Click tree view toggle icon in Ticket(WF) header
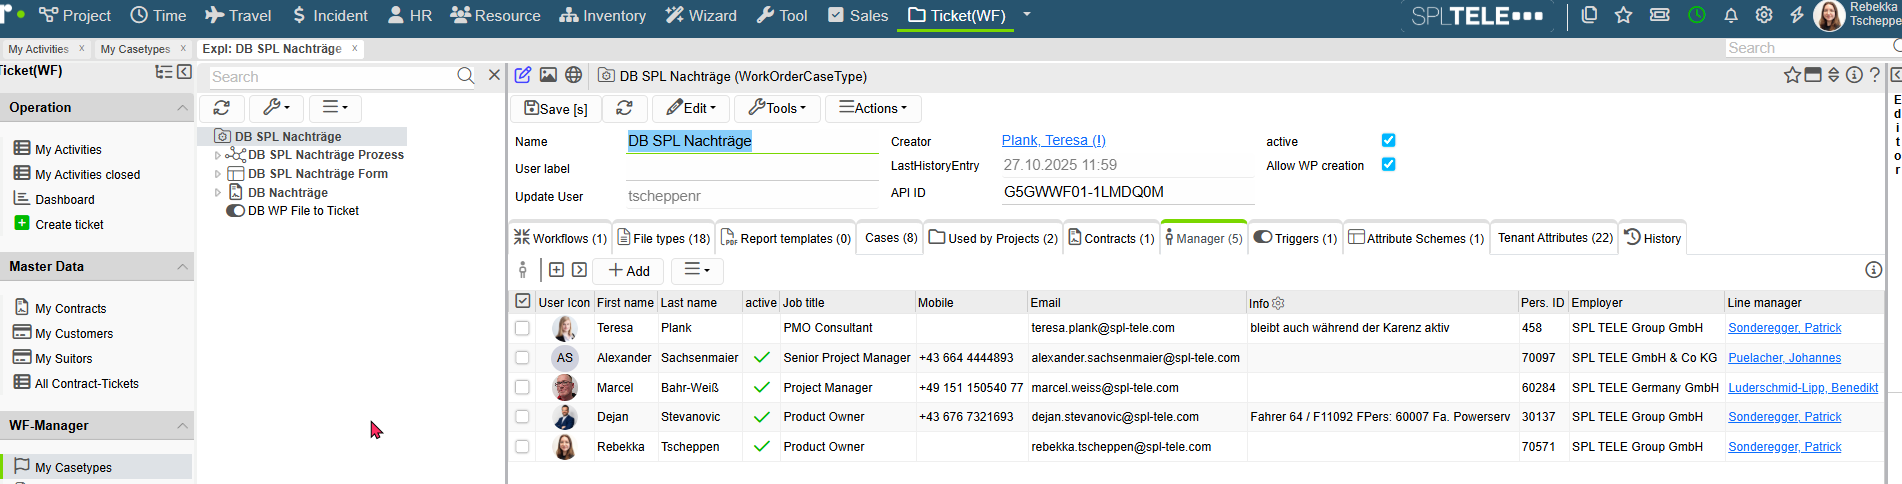Viewport: 1902px width, 484px height. tap(164, 72)
